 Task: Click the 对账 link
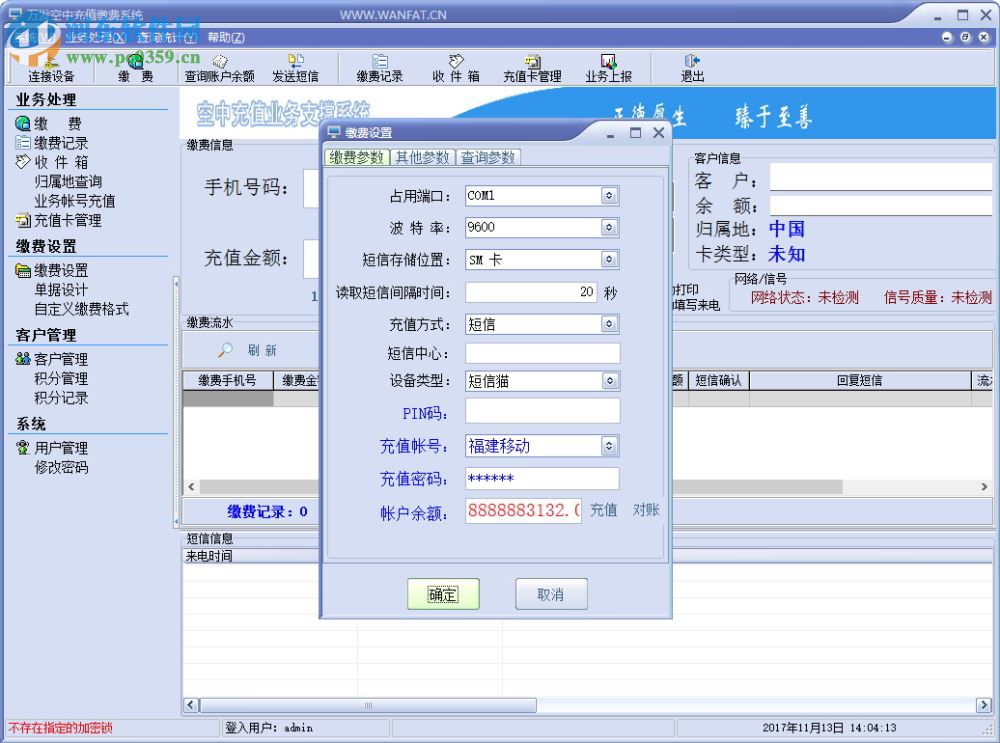click(x=646, y=510)
